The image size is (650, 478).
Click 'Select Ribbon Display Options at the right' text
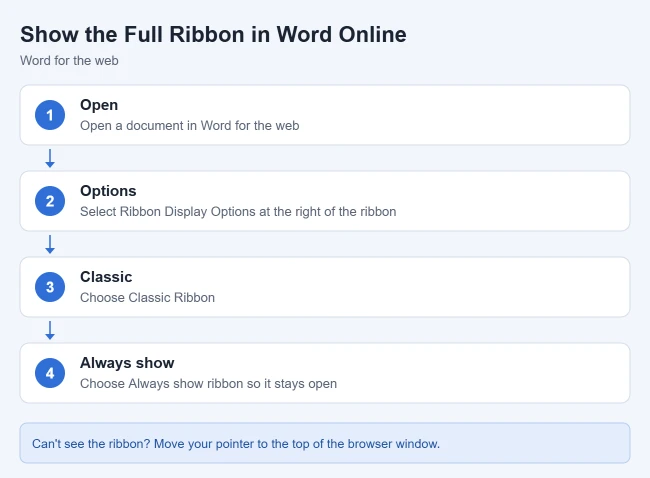coord(201,211)
